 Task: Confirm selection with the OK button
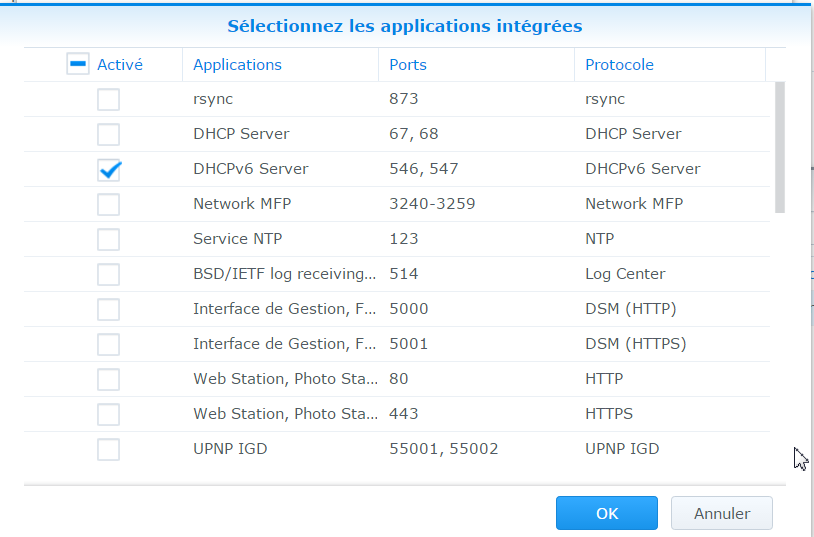tap(606, 513)
